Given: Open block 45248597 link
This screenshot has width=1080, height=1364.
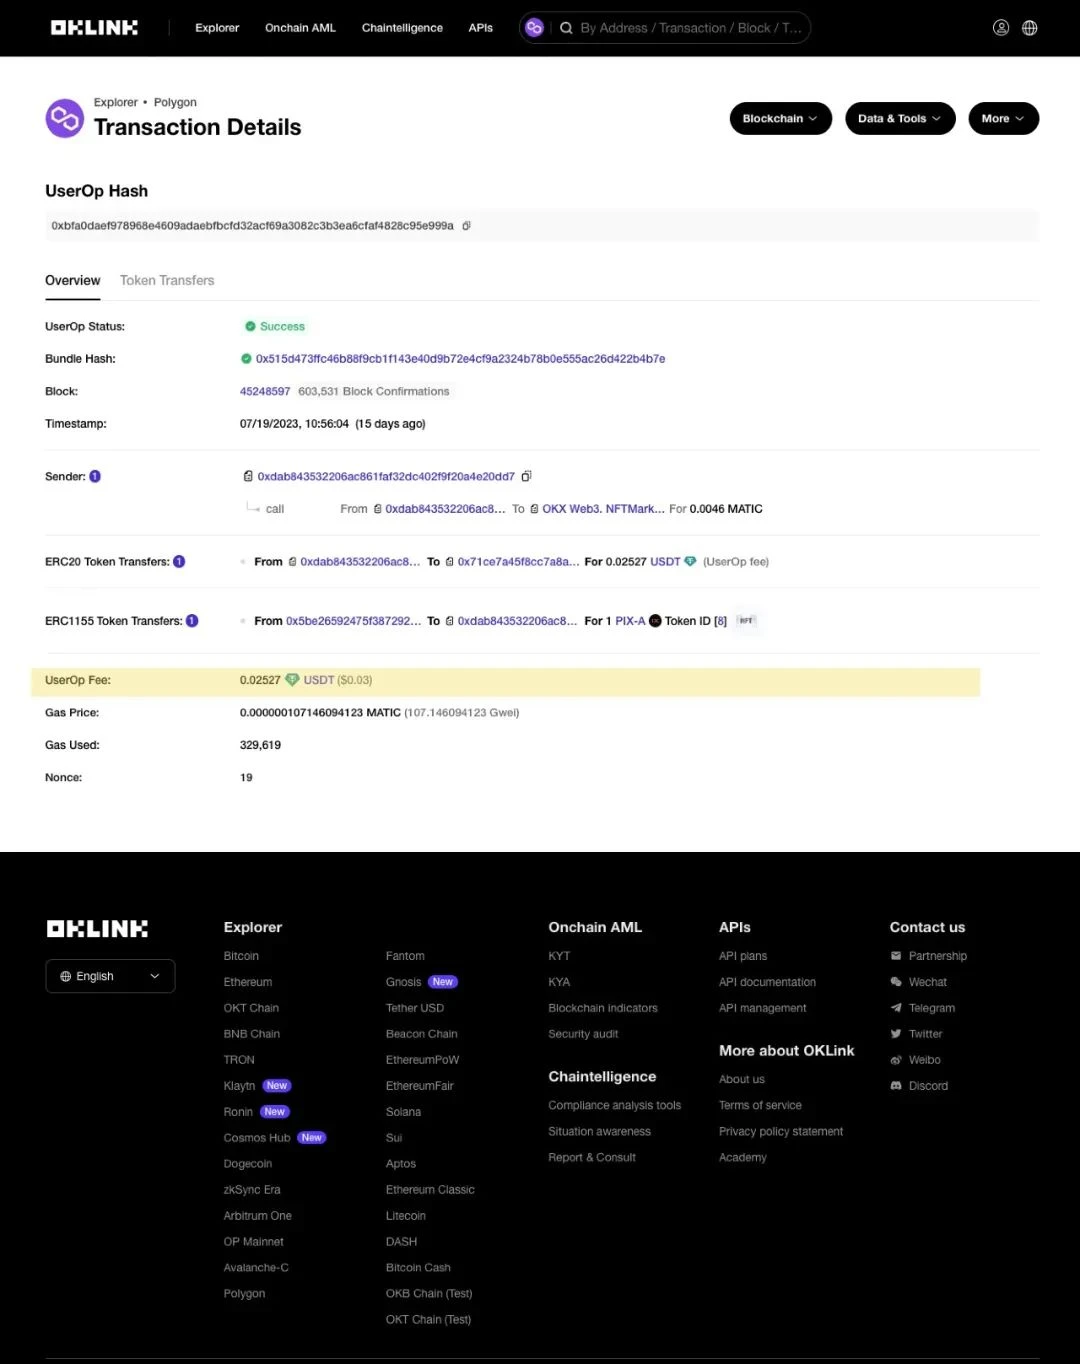Looking at the screenshot, I should coord(265,392).
